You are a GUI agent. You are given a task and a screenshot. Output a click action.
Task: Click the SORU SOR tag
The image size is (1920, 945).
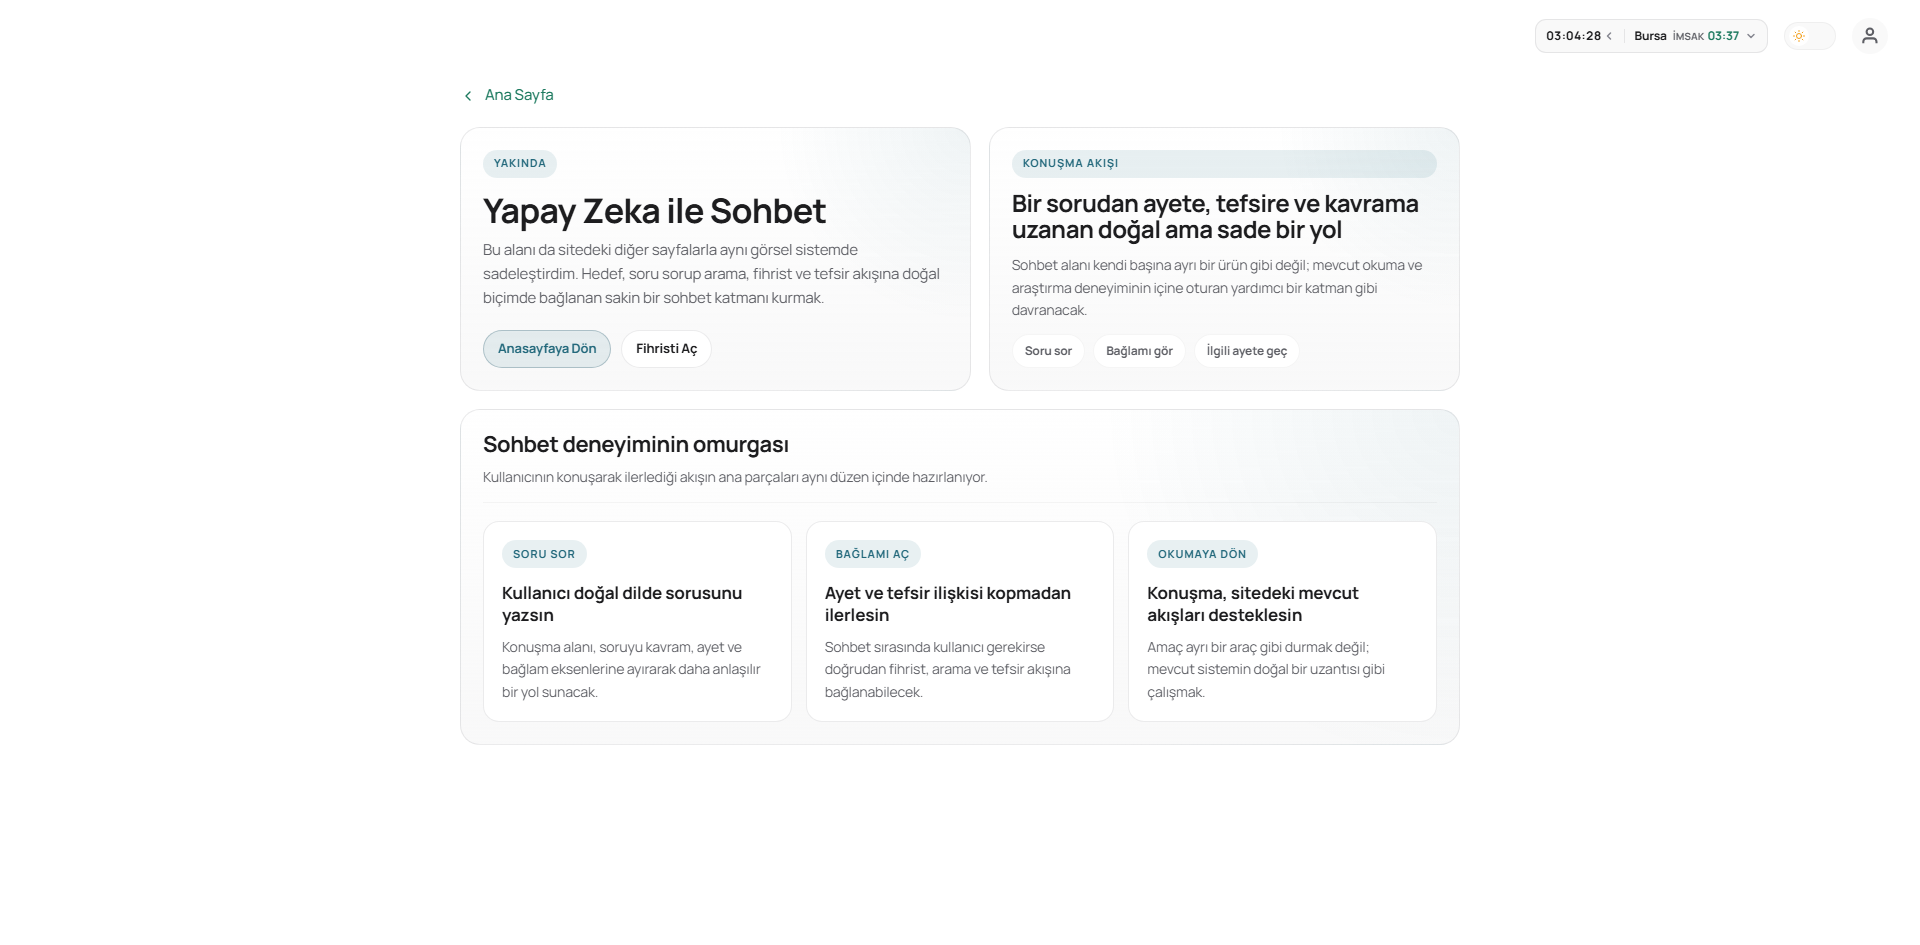544,554
